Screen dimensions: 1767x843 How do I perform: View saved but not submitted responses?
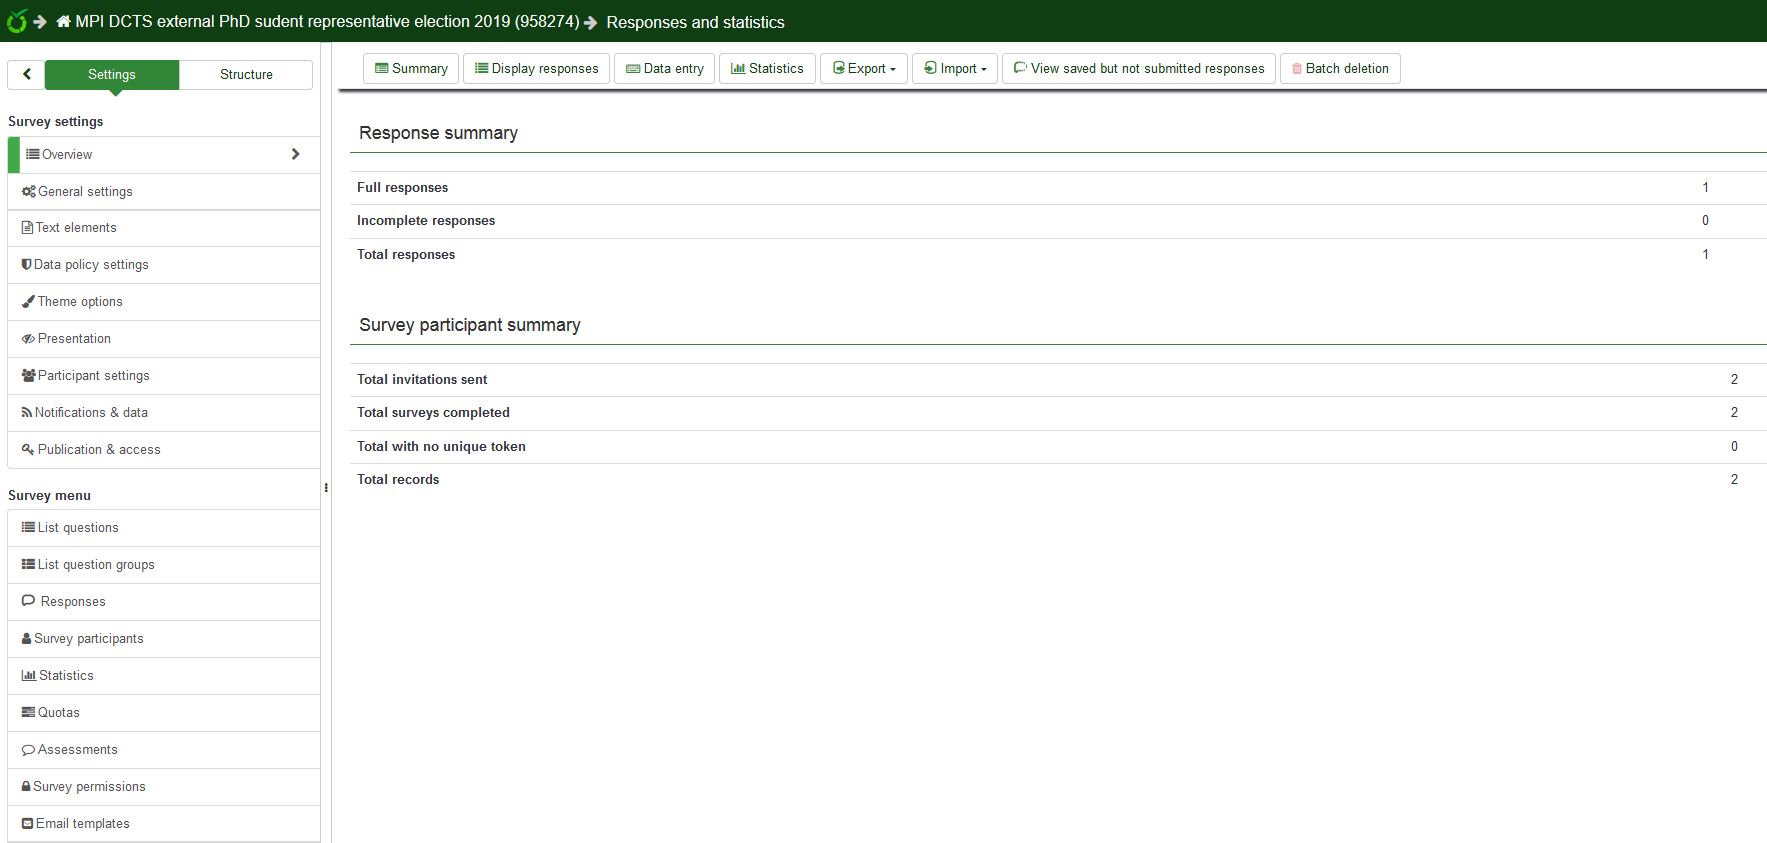tap(1138, 69)
